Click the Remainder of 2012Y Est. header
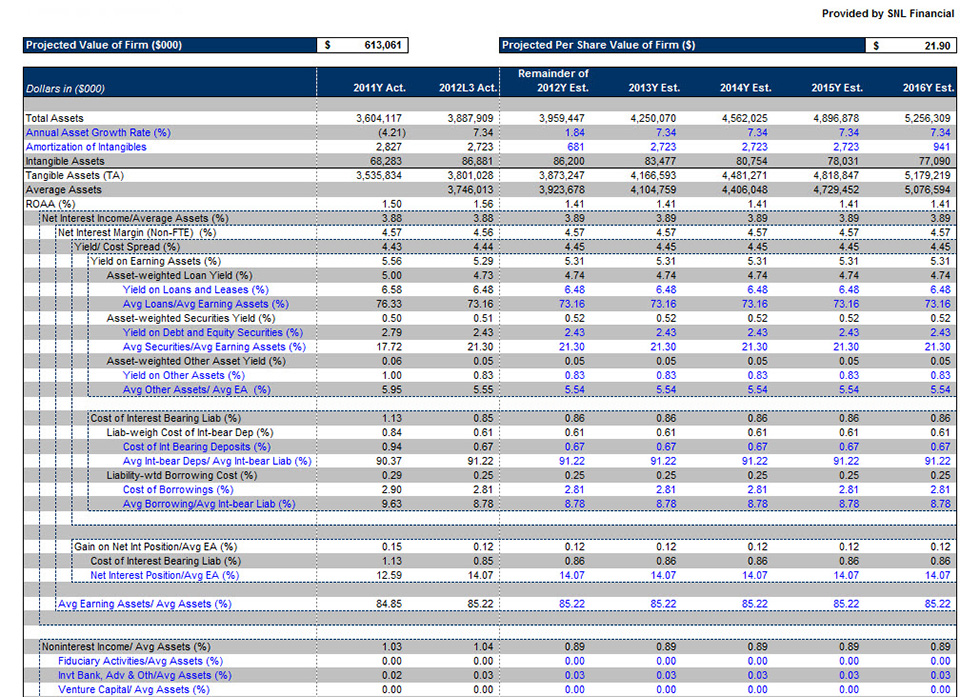Screen dimensions: 960x697 pyautogui.click(x=553, y=81)
